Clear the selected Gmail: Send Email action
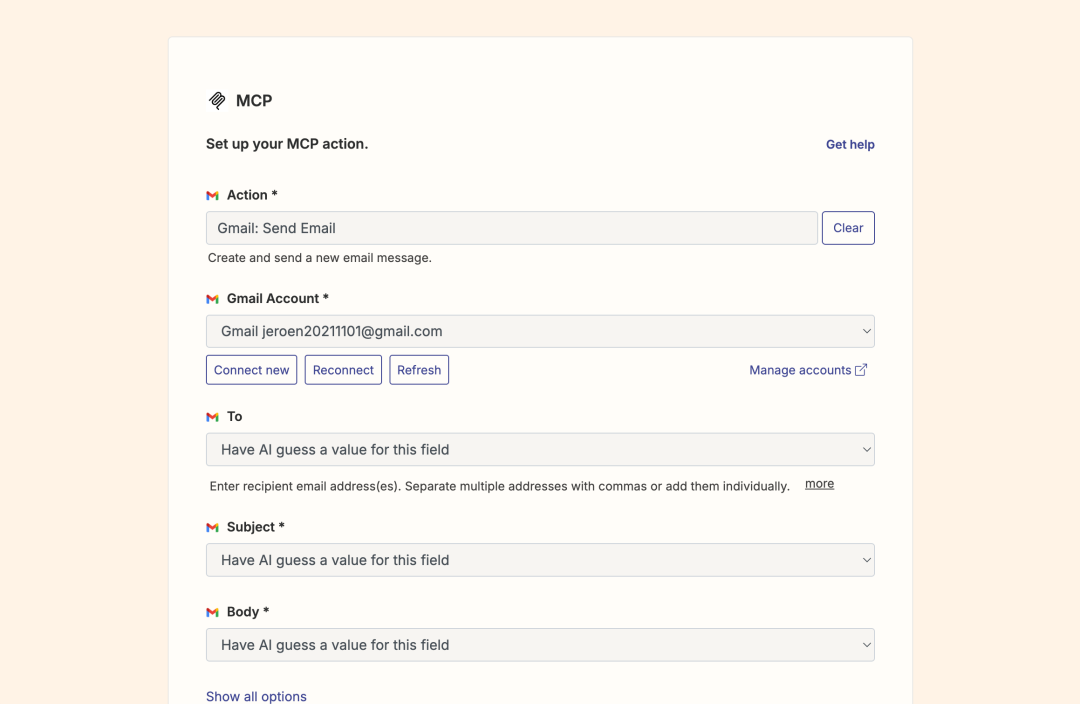Image resolution: width=1080 pixels, height=704 pixels. pyautogui.click(x=848, y=227)
